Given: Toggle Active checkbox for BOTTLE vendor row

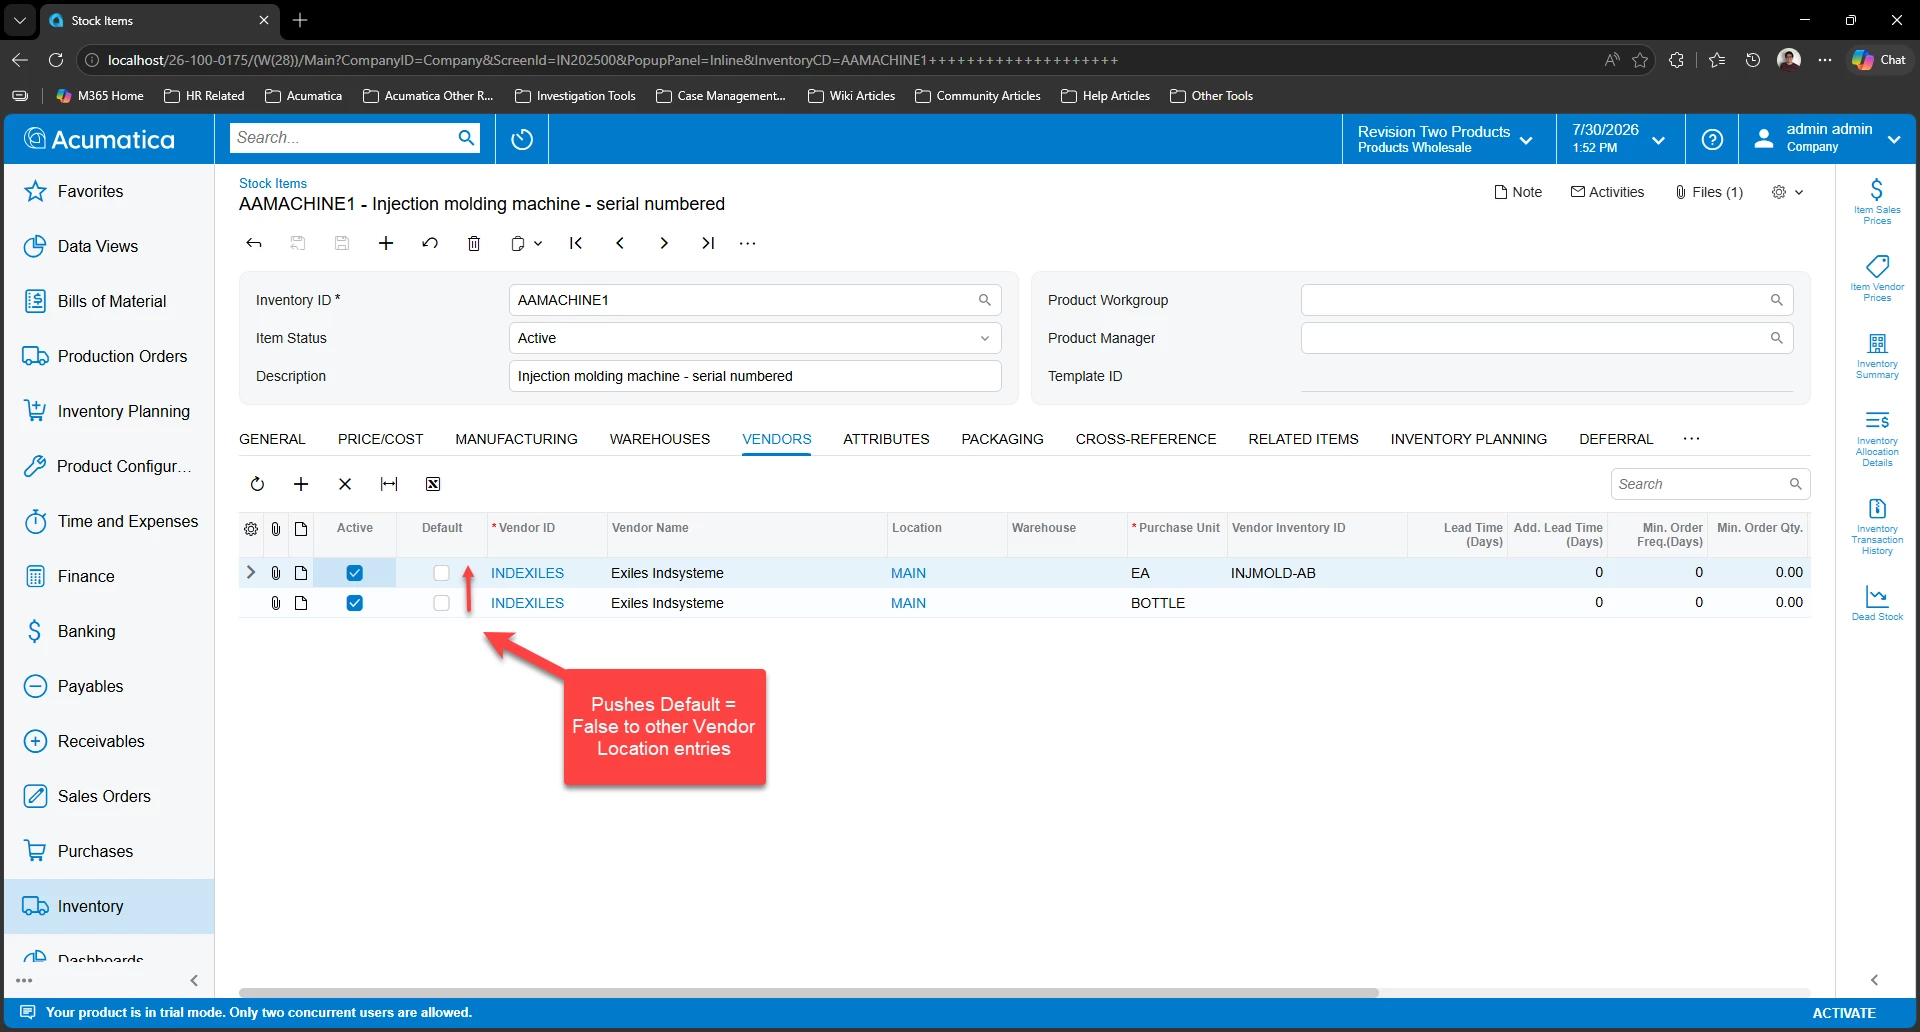Looking at the screenshot, I should tap(355, 603).
